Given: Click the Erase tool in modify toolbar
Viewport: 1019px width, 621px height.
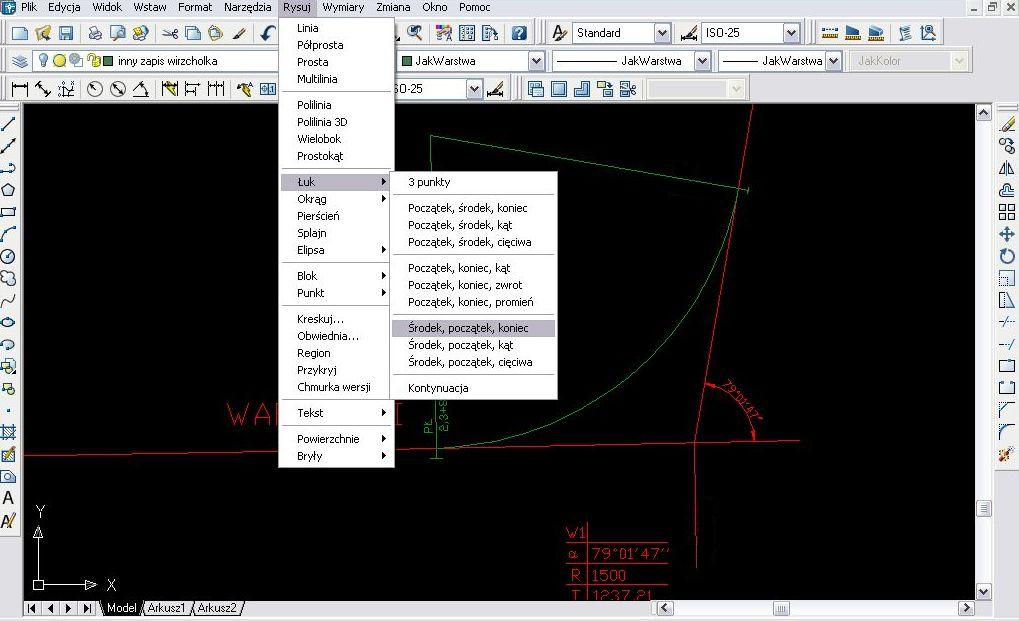Looking at the screenshot, I should tap(1007, 123).
